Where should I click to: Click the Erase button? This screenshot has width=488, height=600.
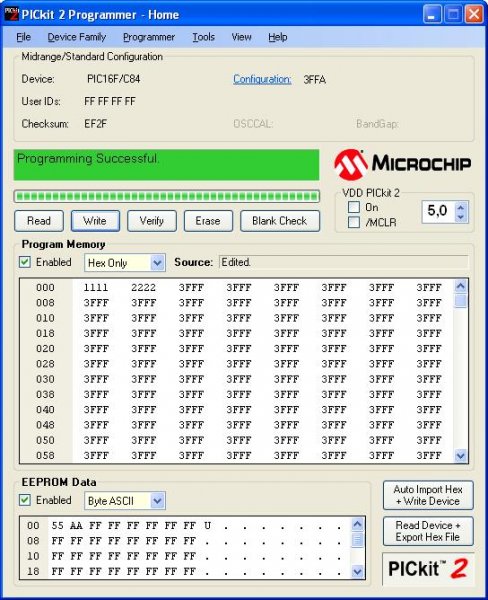[x=208, y=221]
